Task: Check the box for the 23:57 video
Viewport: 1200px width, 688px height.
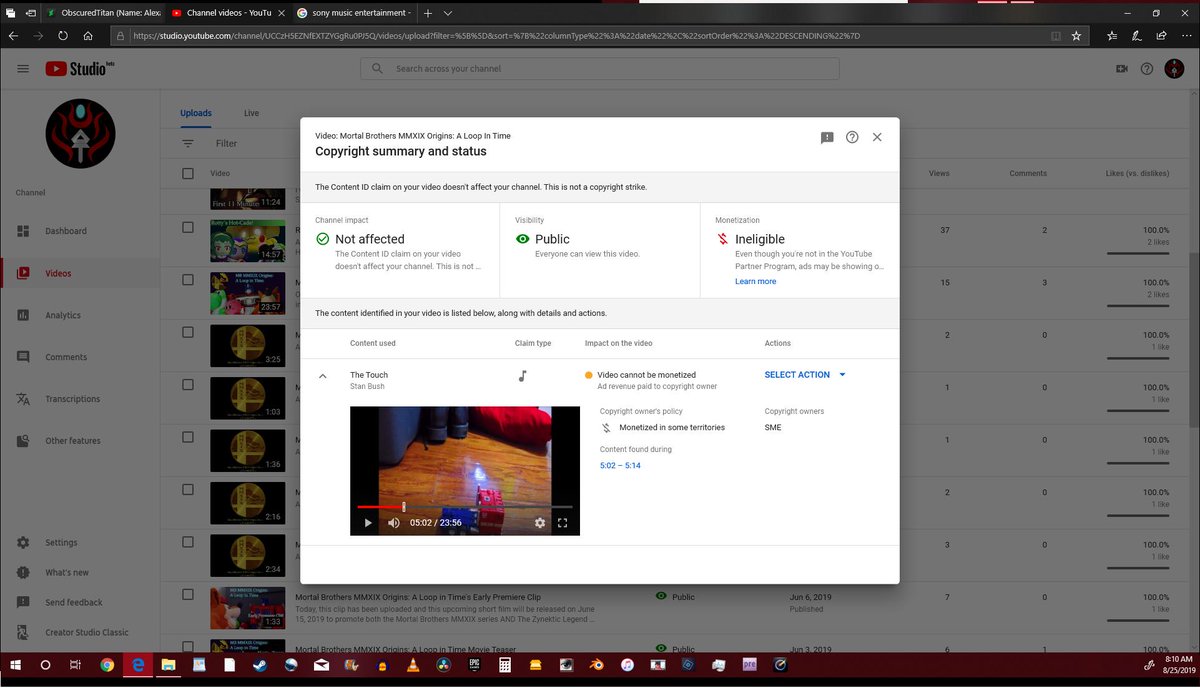Action: click(188, 280)
